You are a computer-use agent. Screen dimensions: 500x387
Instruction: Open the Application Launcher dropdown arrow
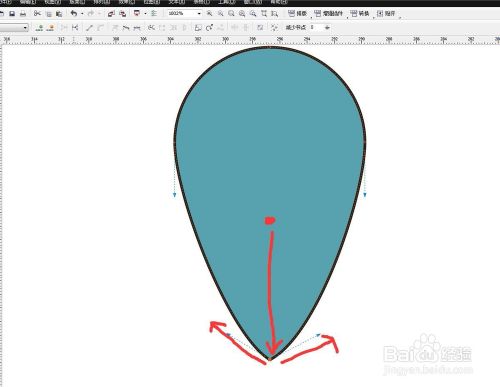[145, 14]
